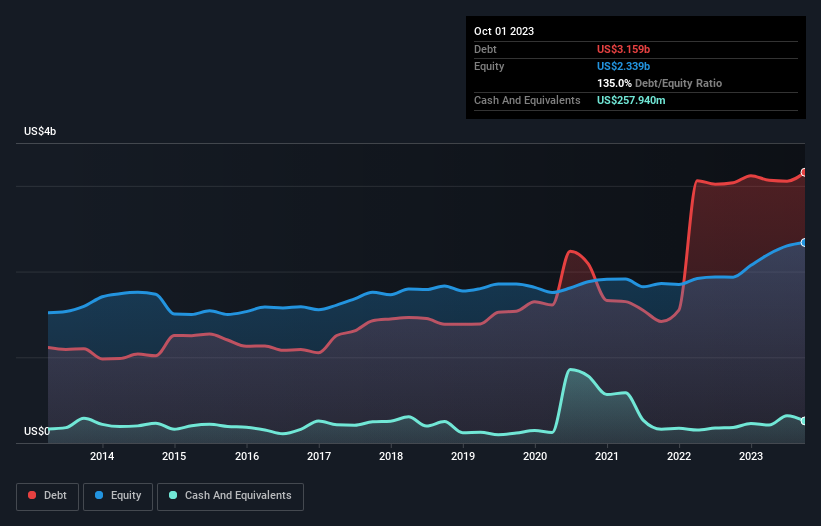Viewport: 821px width, 526px height.
Task: Click the Debt row label in tooltip
Action: pyautogui.click(x=485, y=49)
